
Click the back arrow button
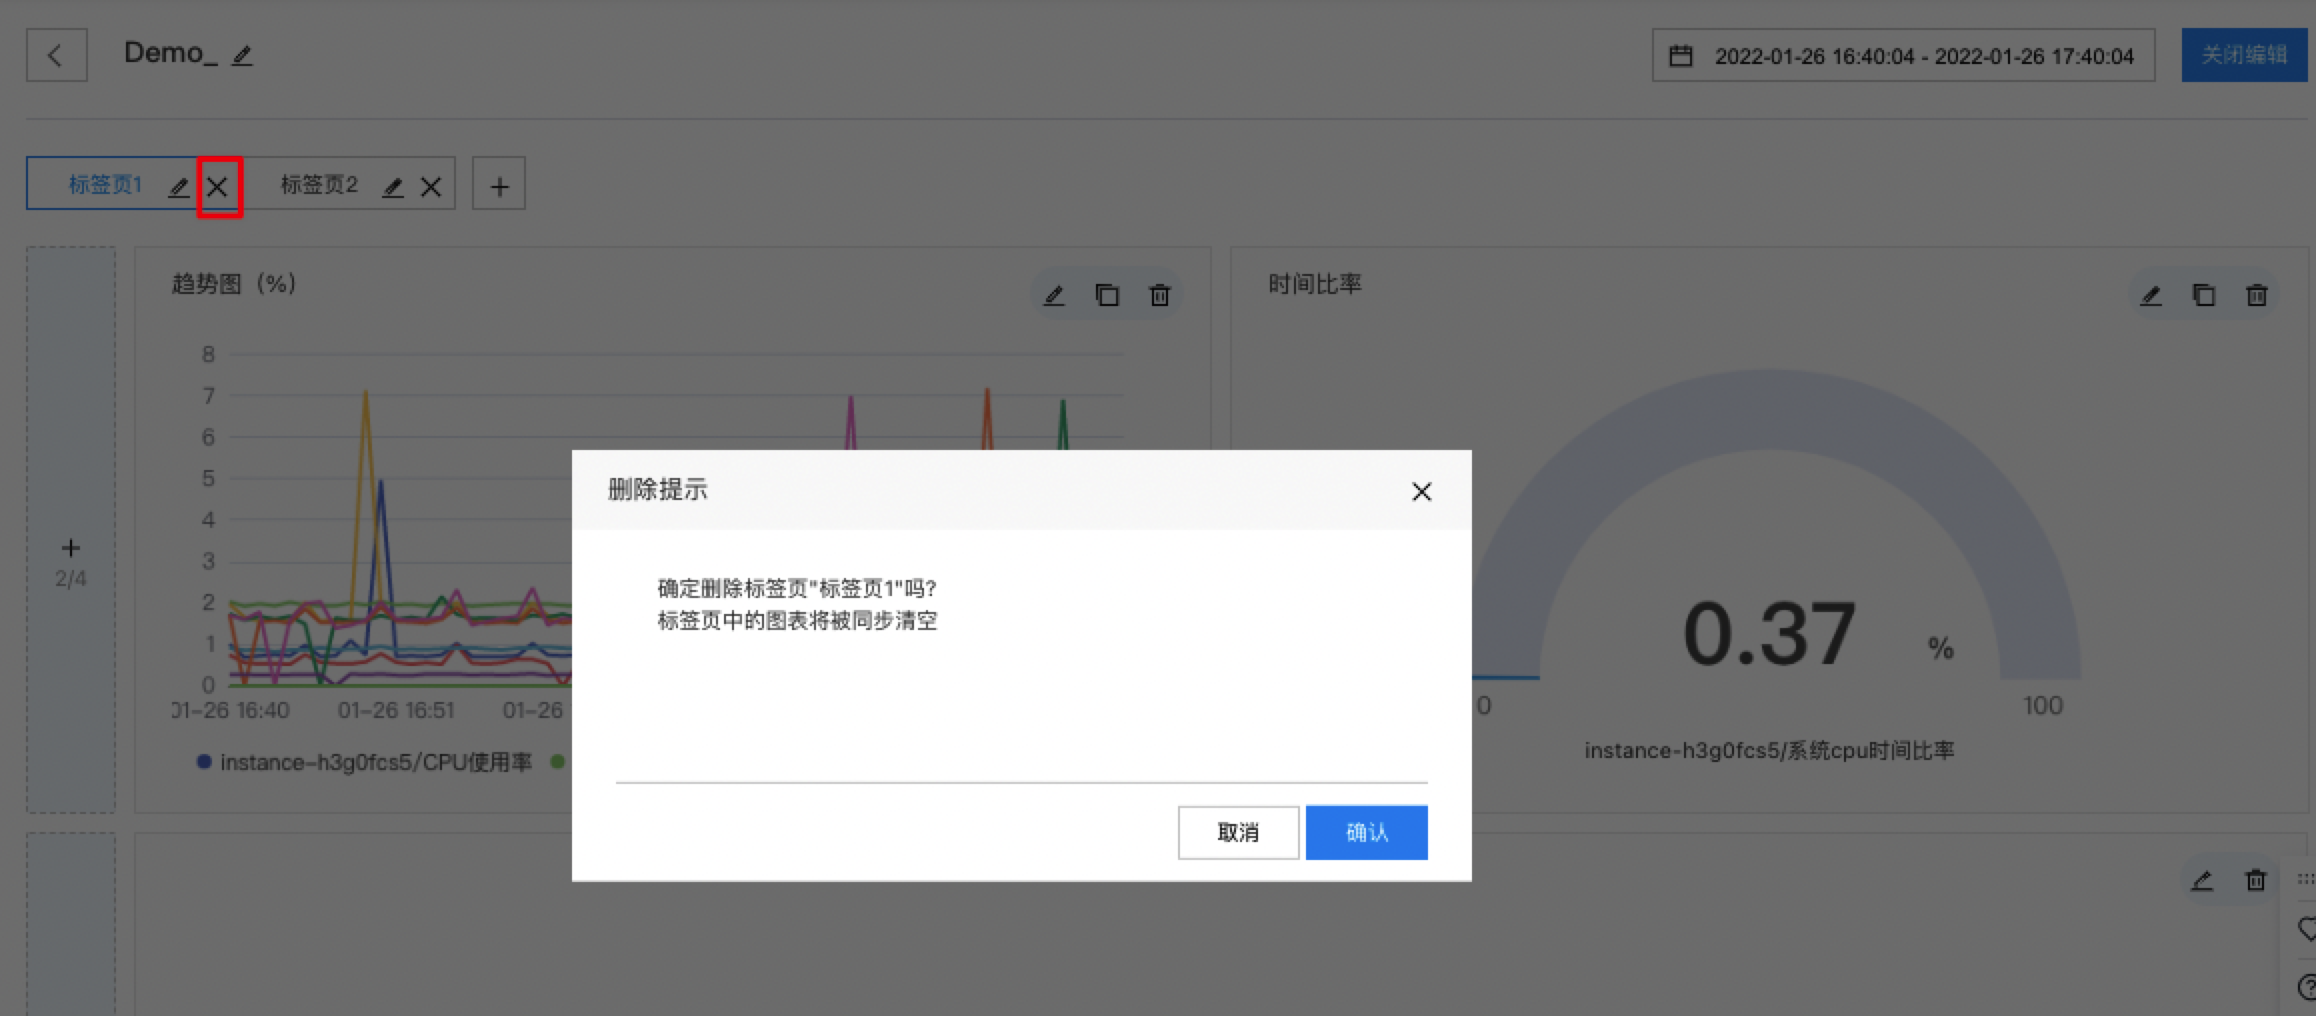tap(56, 55)
